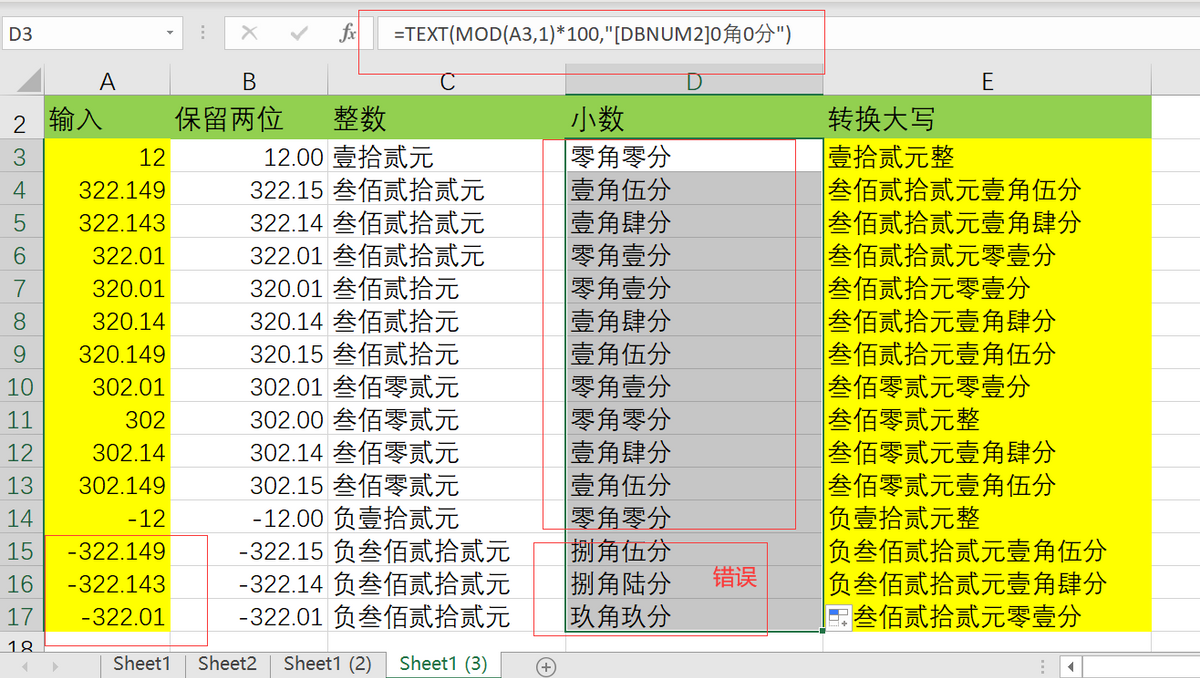
Task: Switch to the Sheet1 (2) tab
Action: click(x=327, y=663)
